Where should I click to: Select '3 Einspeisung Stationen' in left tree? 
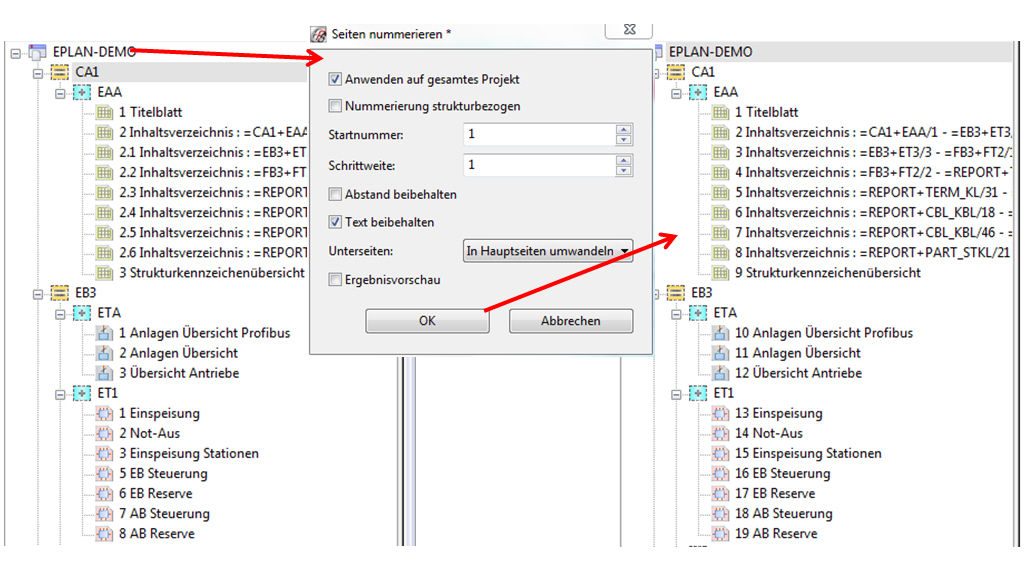pos(188,454)
